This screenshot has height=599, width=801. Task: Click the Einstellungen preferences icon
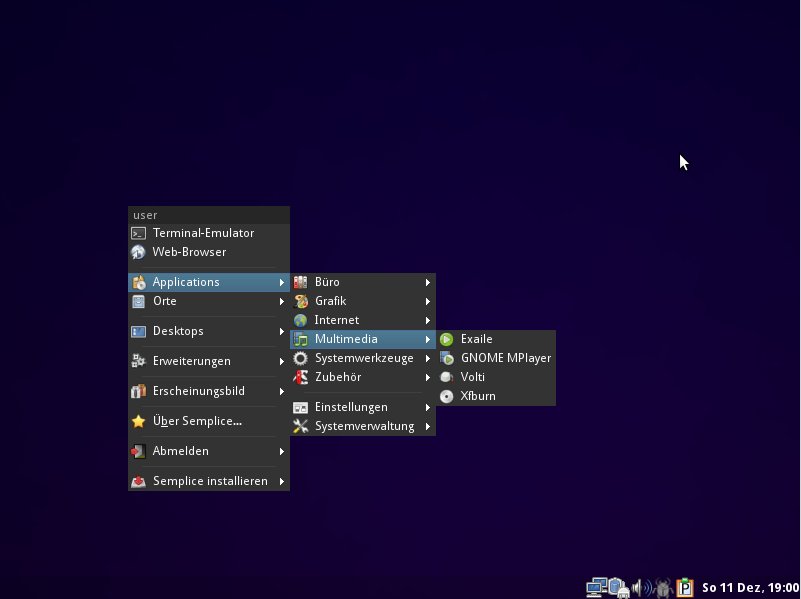click(x=300, y=408)
